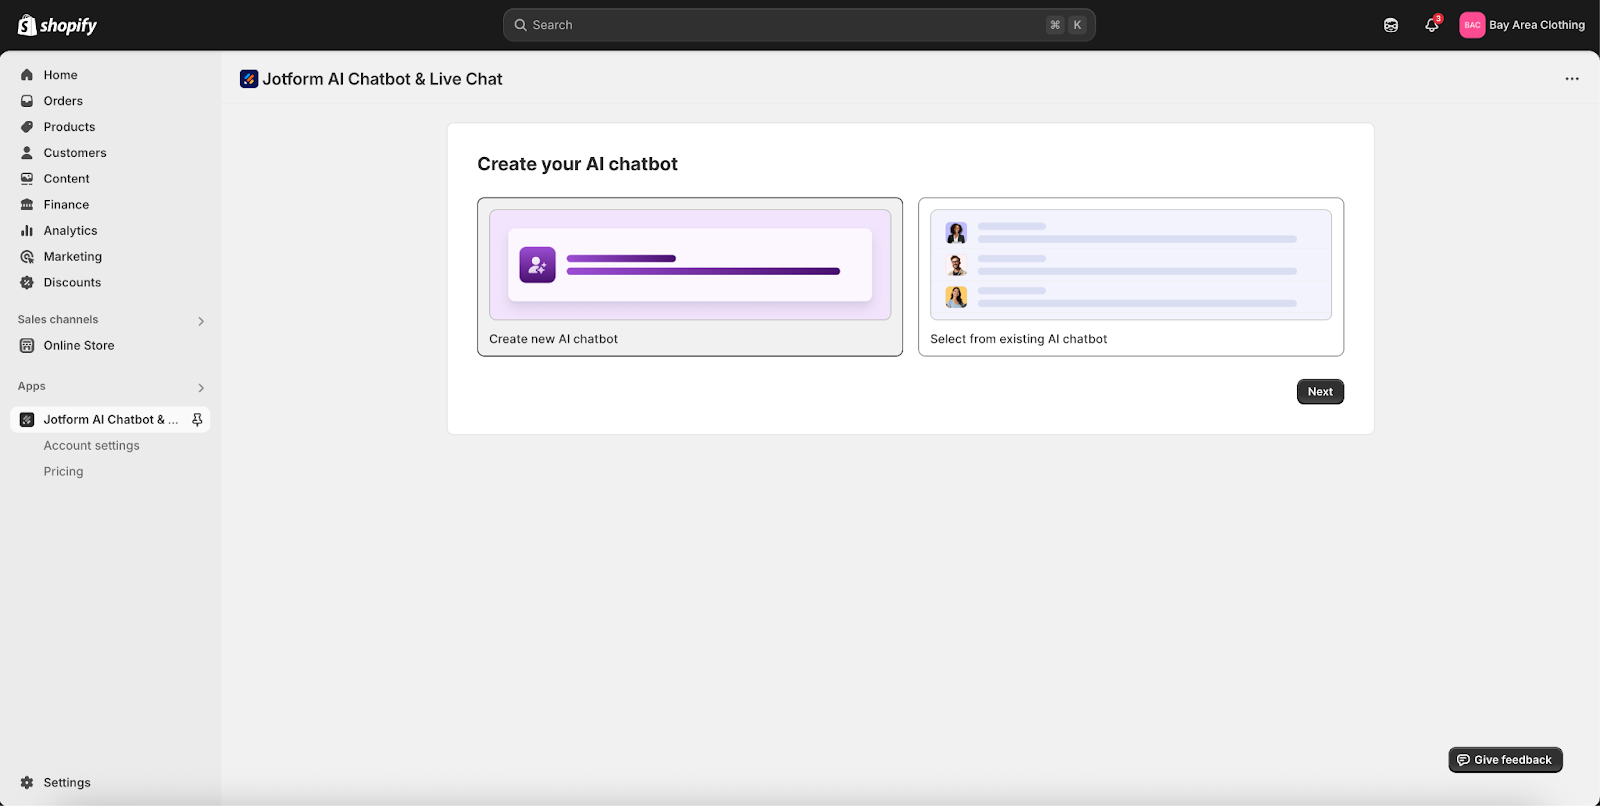Expand the Sales channels section chevron
The image size is (1600, 806).
coord(201,321)
